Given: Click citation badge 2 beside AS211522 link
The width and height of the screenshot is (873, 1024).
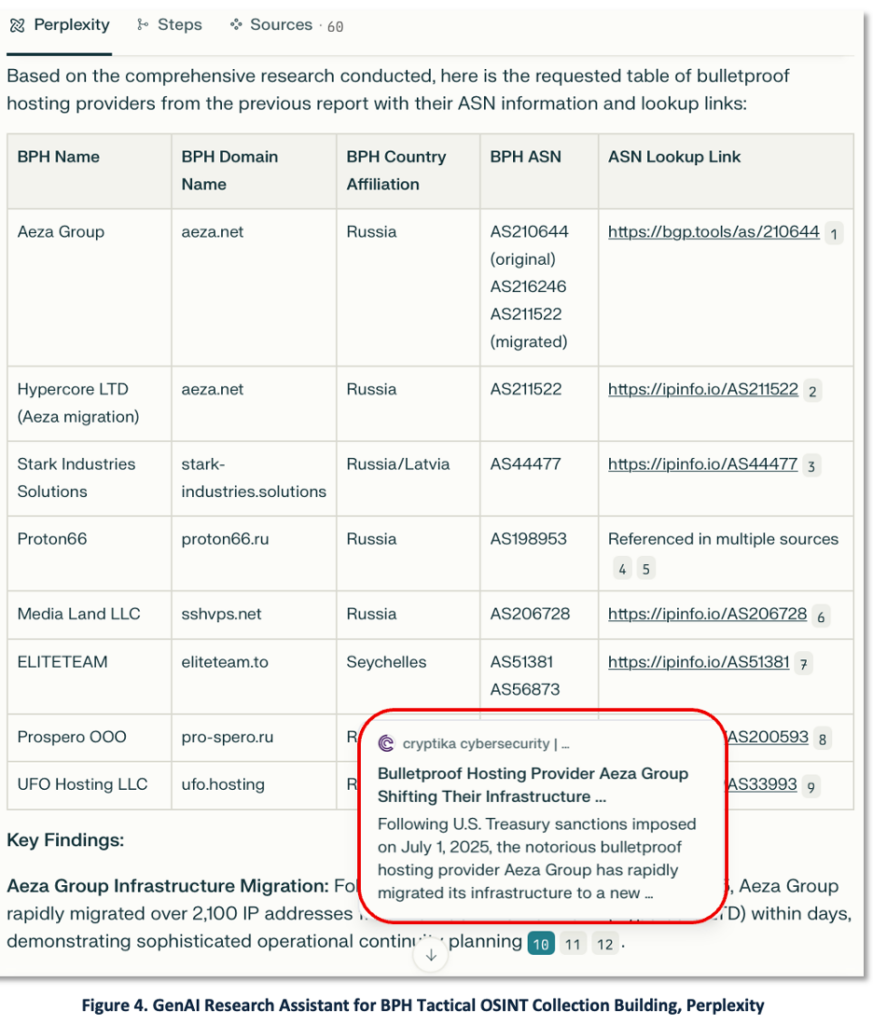Looking at the screenshot, I should pos(812,392).
